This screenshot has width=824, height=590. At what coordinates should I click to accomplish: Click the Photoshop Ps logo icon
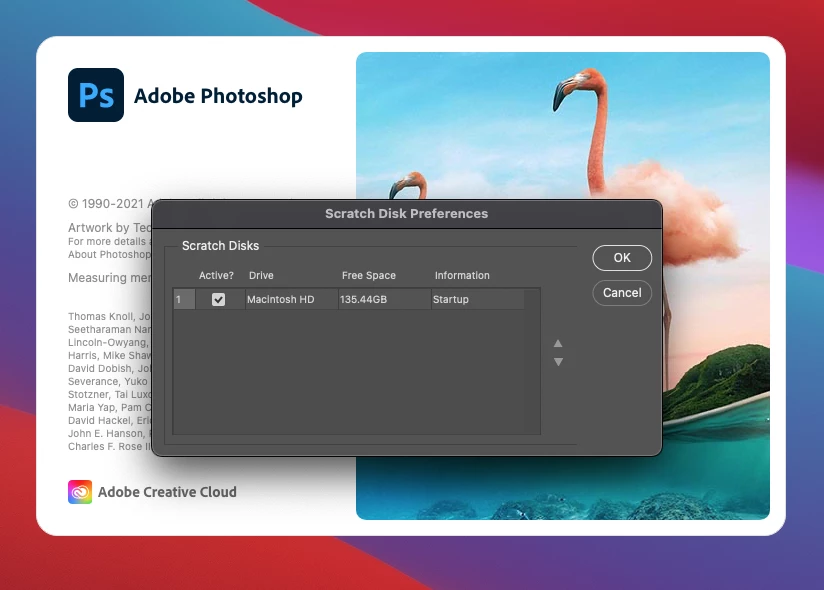96,95
